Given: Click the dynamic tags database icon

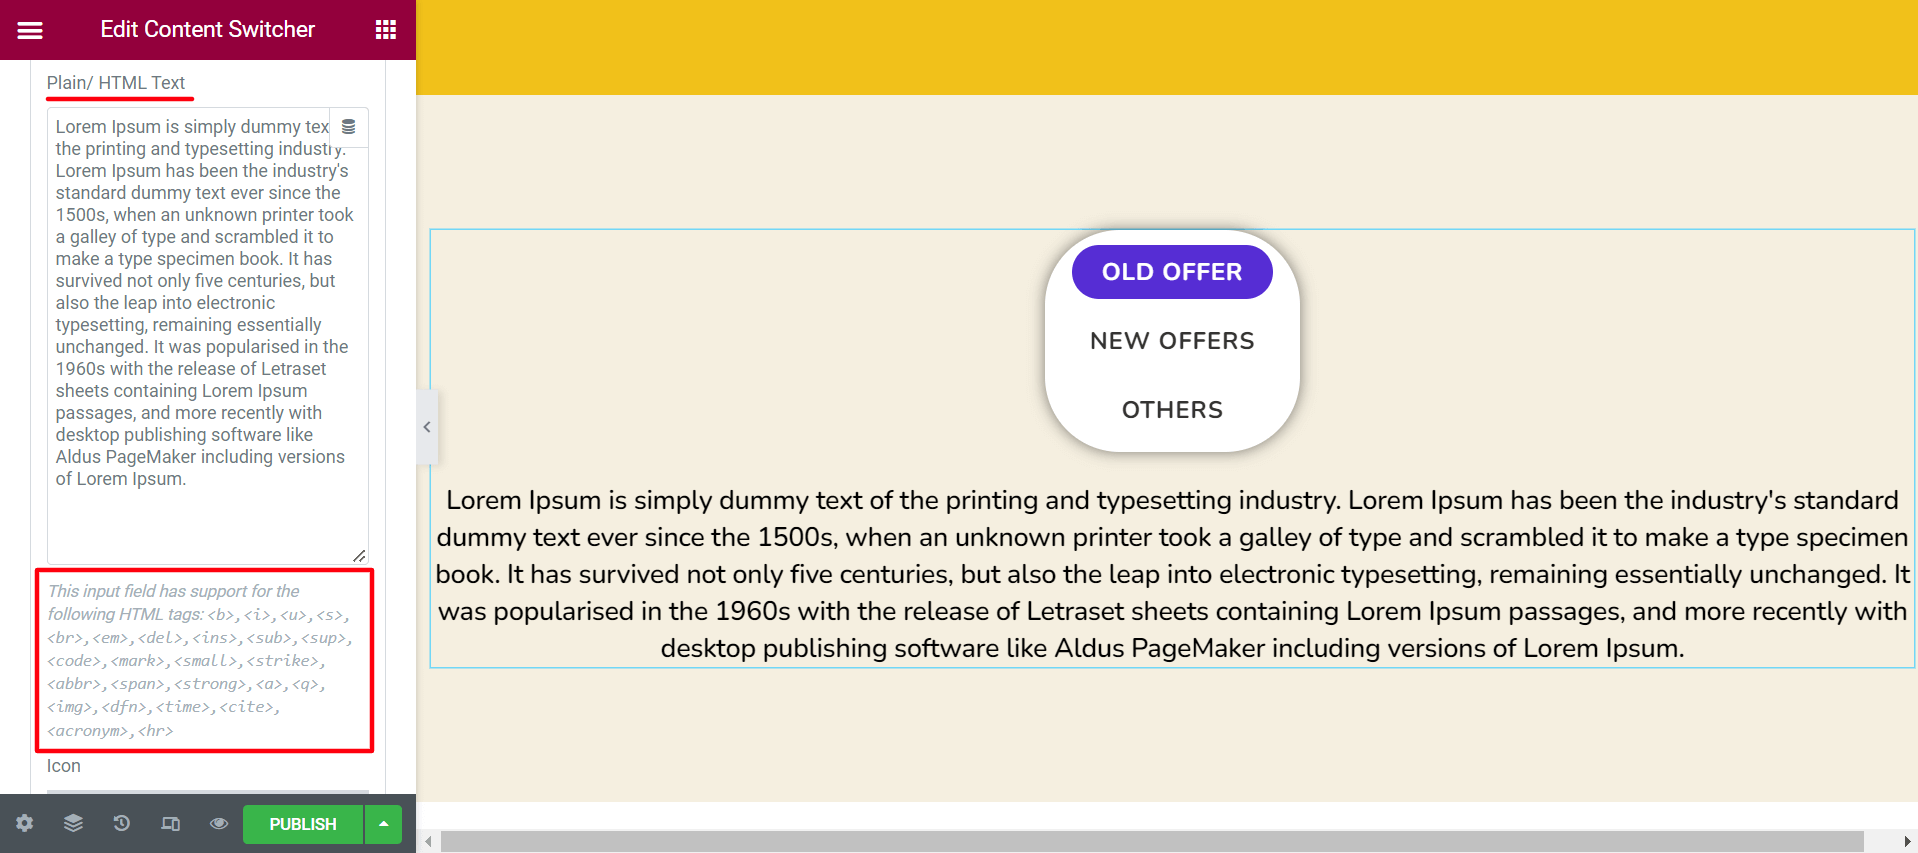Looking at the screenshot, I should 348,127.
